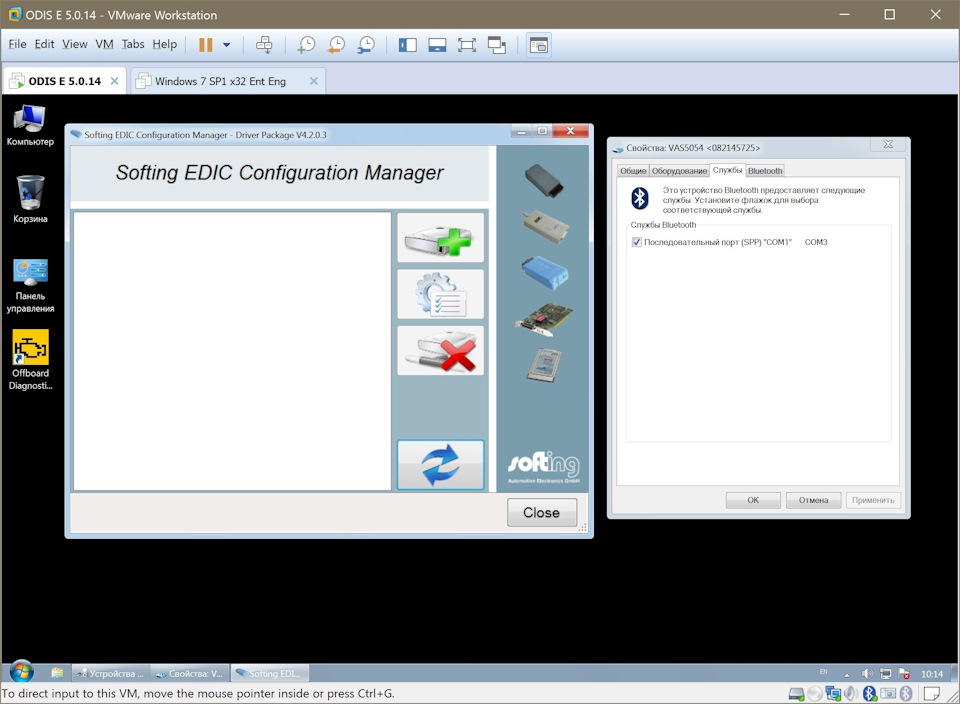The height and width of the screenshot is (704, 960).
Task: Toggle the VMware library sidebar view icon
Action: click(407, 45)
